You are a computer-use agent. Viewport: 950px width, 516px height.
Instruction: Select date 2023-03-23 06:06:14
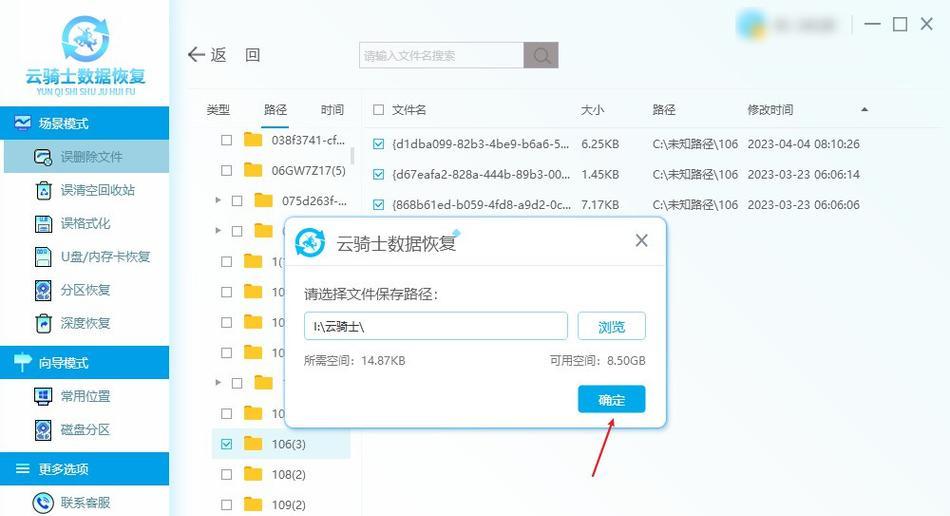pos(803,174)
